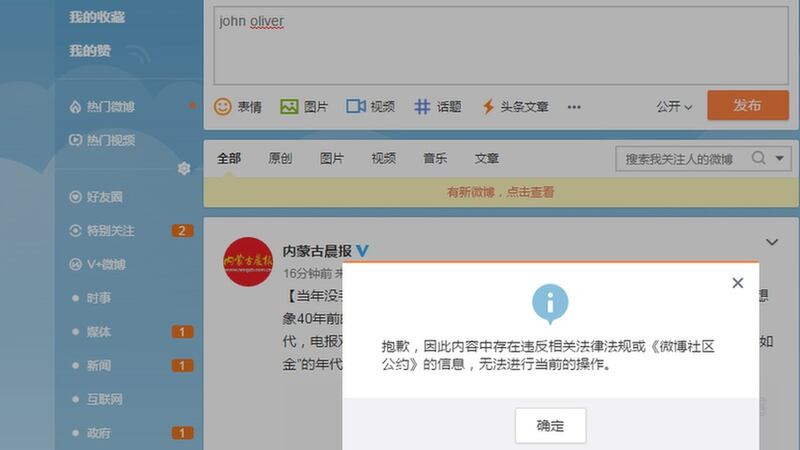Switch to 视频 feed tab
Screen dimensions: 800x450
[x=384, y=159]
